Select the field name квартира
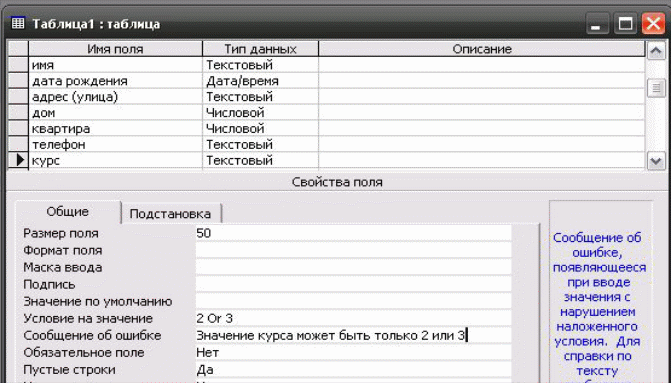Viewport: 672px width, 384px height. pos(115,129)
